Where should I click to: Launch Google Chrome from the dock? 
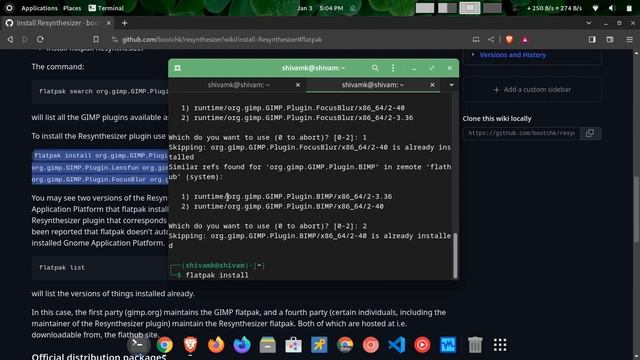(164, 345)
